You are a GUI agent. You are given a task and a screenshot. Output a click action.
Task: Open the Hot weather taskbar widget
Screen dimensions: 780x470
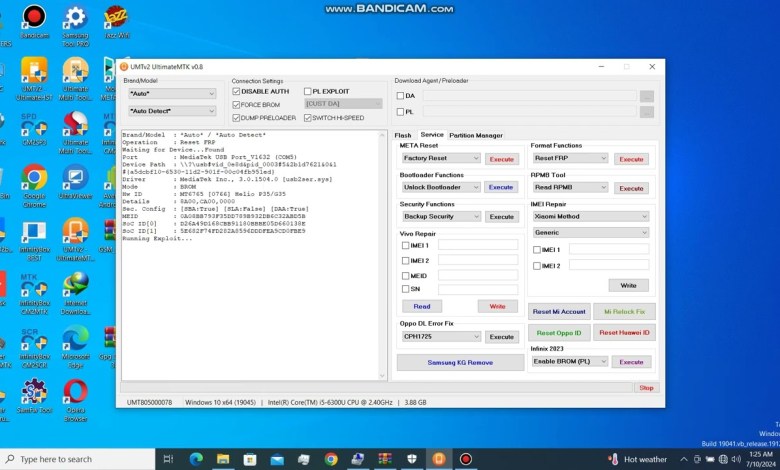point(638,459)
